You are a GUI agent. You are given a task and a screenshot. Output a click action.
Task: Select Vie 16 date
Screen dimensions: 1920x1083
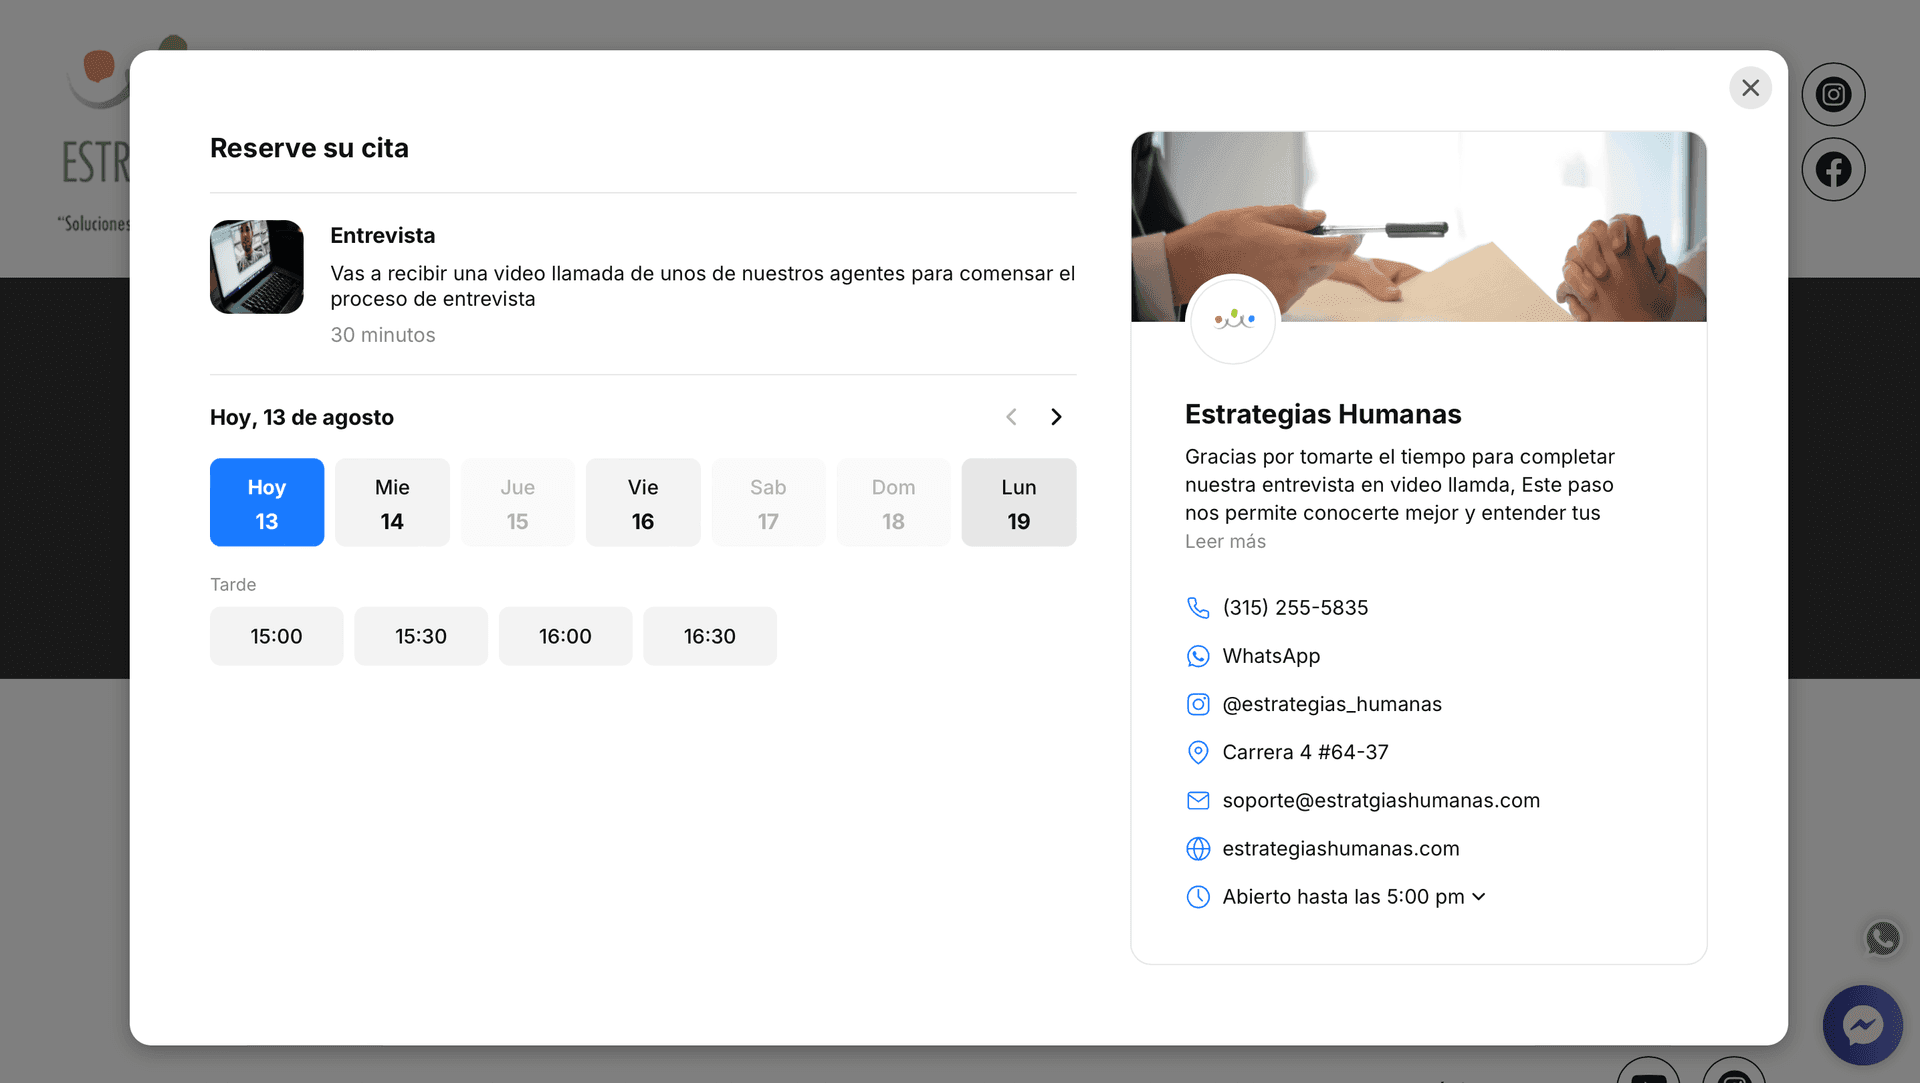pyautogui.click(x=643, y=502)
